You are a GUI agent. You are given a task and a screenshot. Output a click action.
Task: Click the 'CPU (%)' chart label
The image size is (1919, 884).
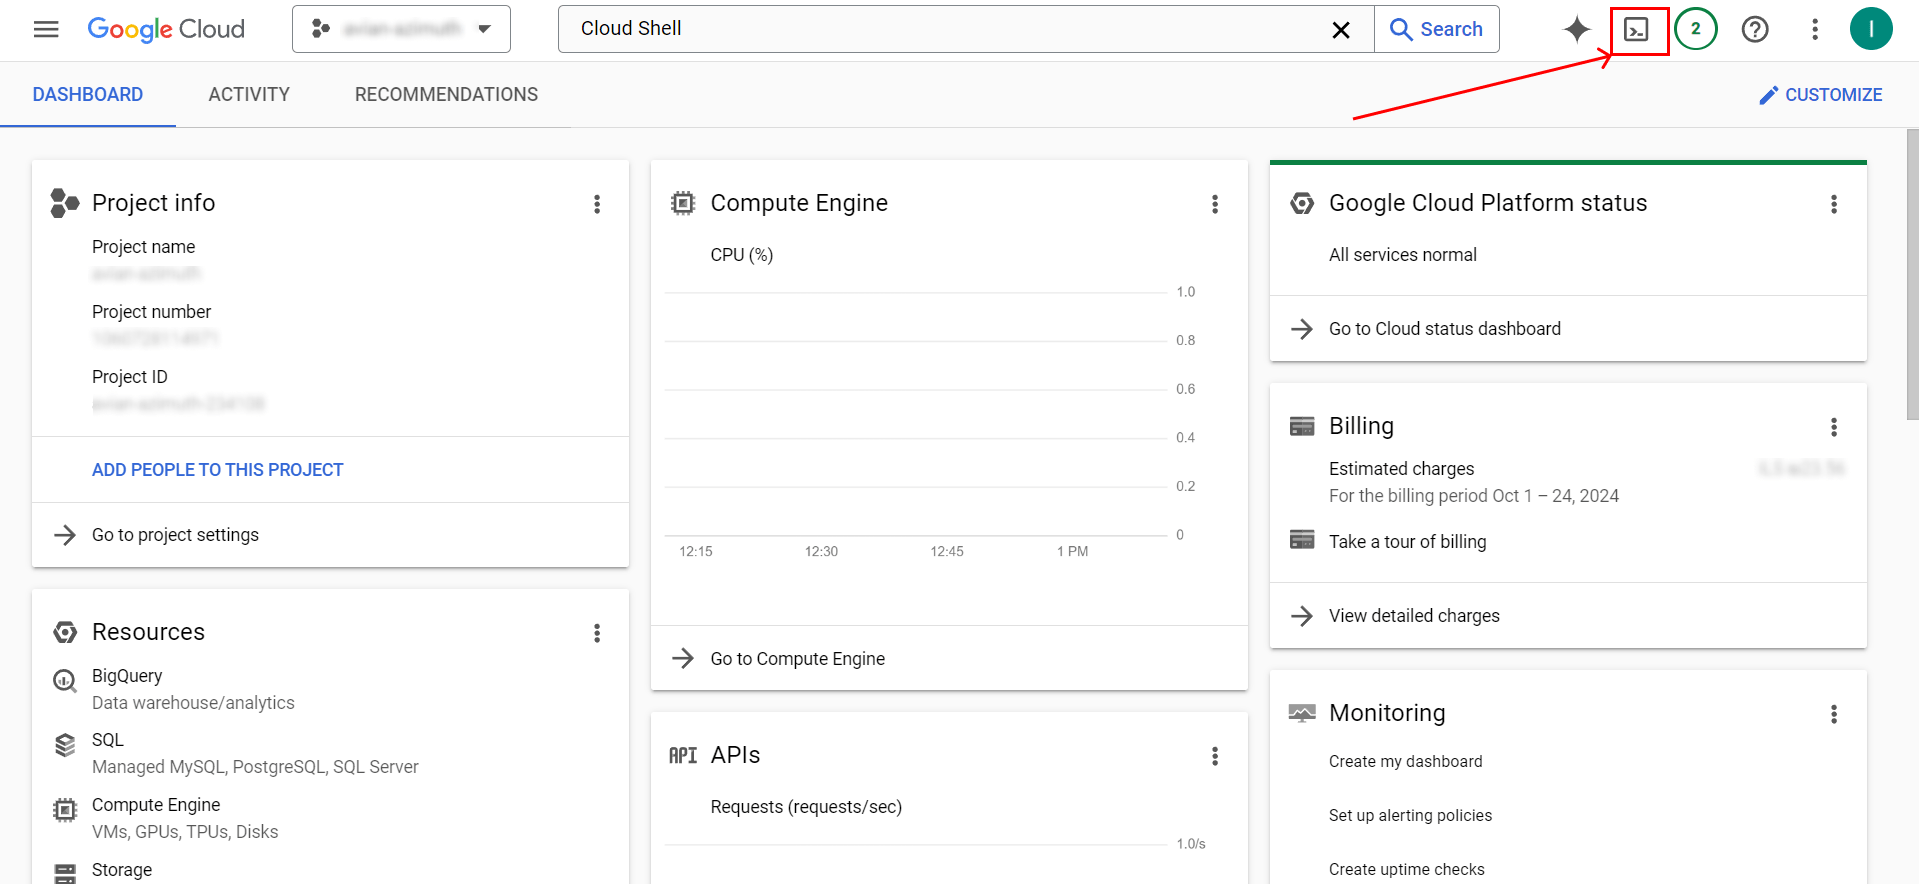pyautogui.click(x=741, y=255)
